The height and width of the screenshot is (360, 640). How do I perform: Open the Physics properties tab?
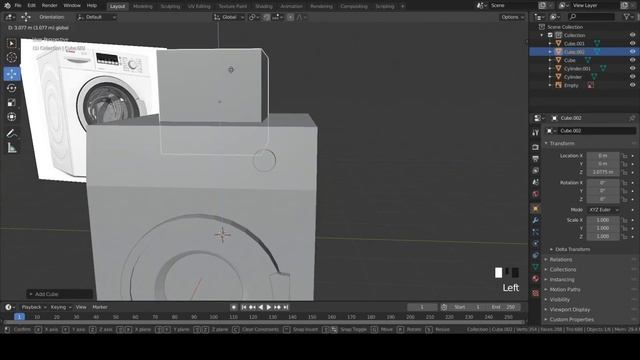(x=536, y=244)
